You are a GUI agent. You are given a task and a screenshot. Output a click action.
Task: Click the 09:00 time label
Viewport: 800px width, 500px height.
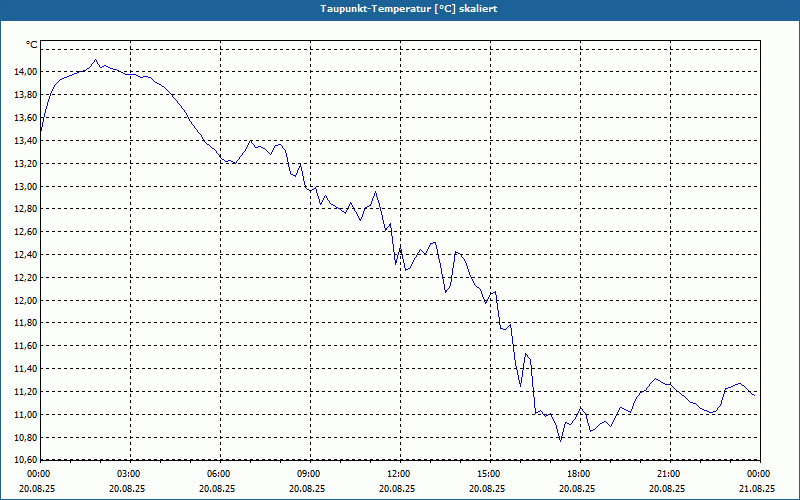point(310,474)
